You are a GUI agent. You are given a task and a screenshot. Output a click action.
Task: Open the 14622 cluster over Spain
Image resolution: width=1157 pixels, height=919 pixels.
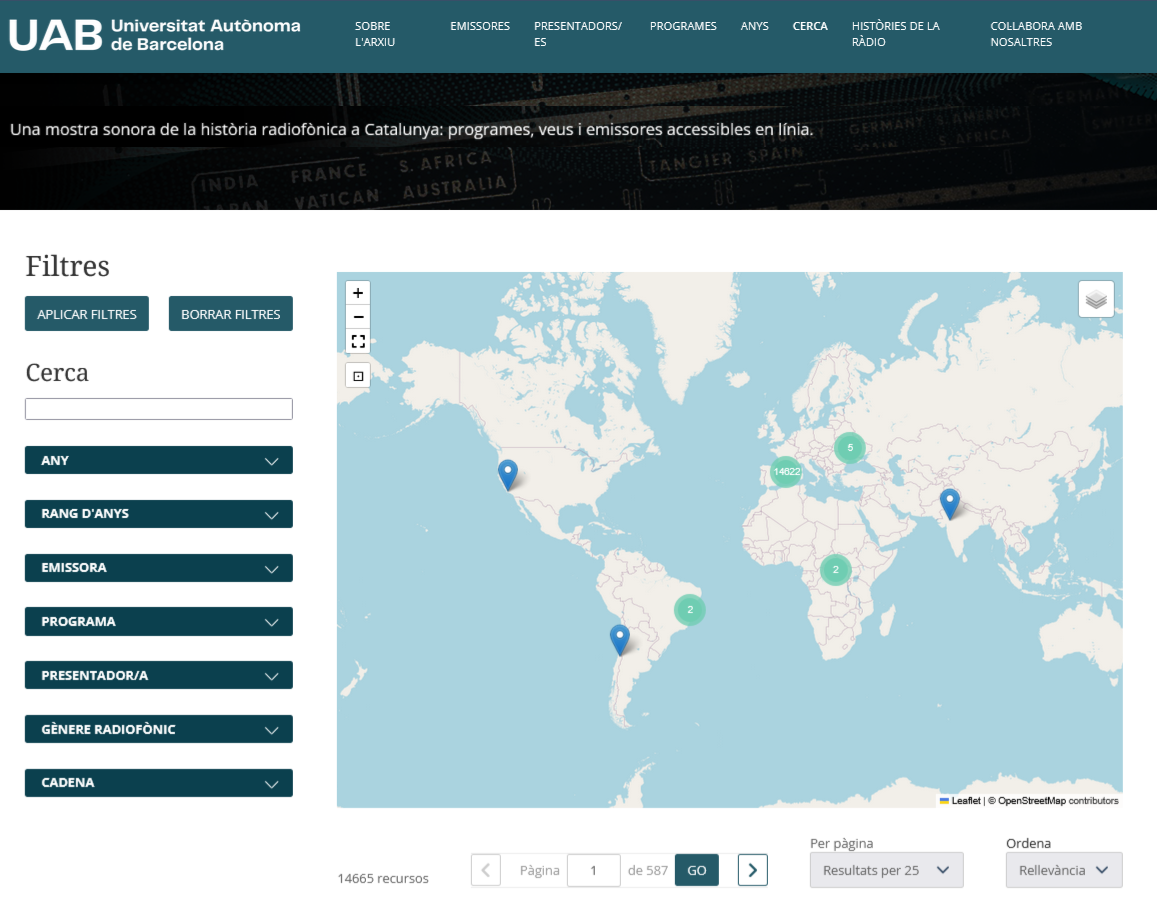tap(786, 471)
